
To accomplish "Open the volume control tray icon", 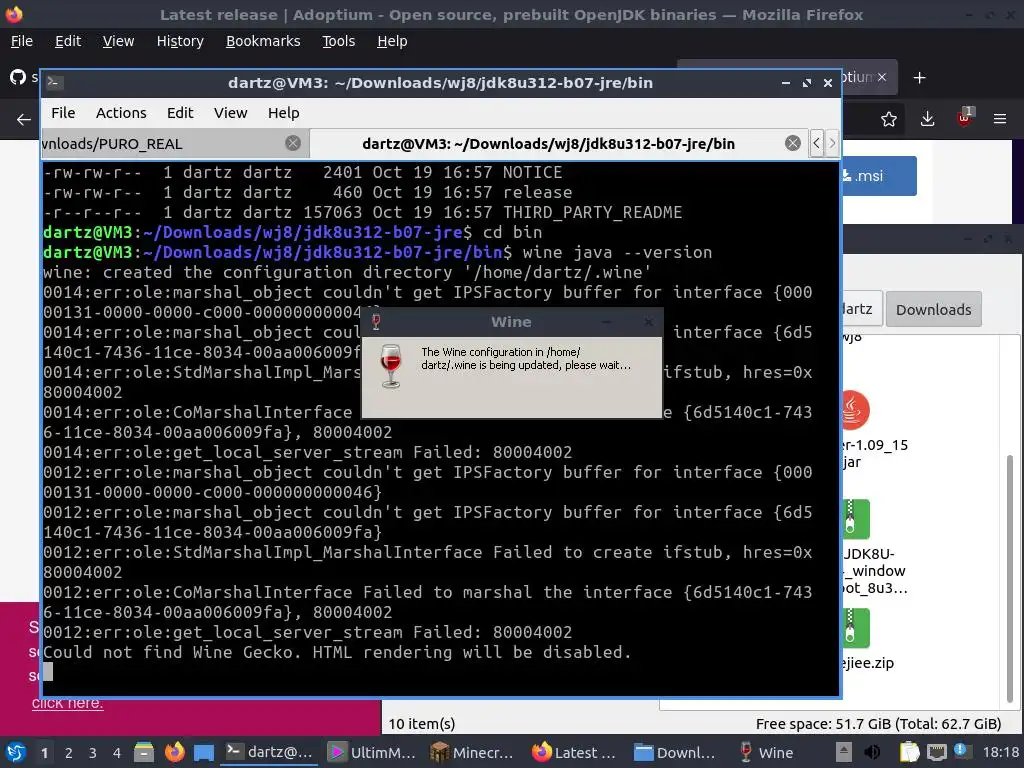I will pyautogui.click(x=872, y=752).
